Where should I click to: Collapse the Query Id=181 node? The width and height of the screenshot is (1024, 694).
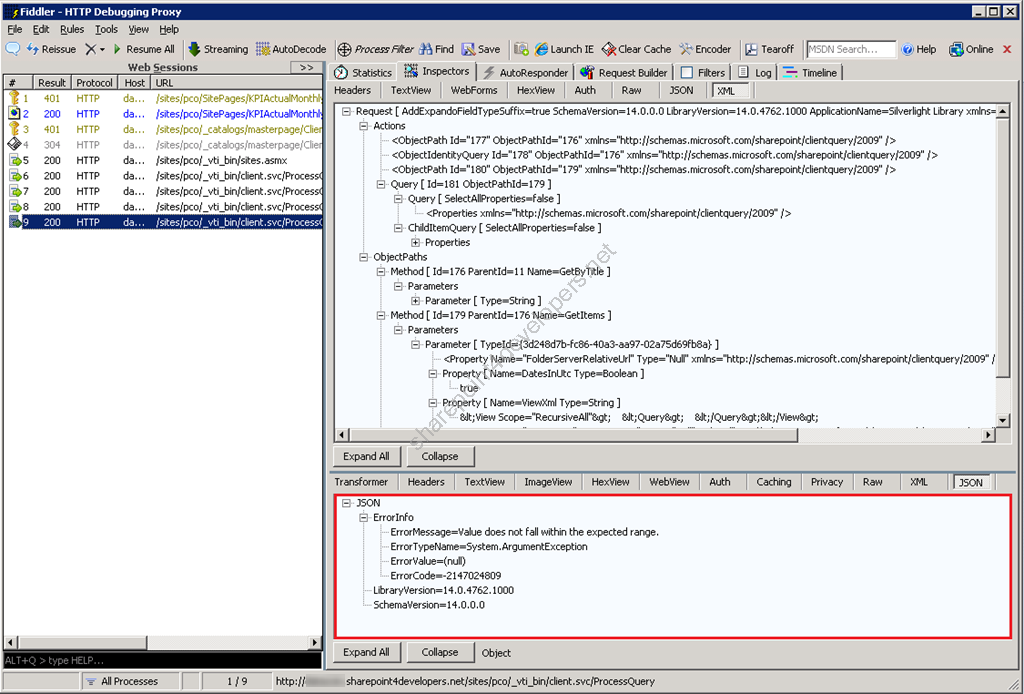click(x=381, y=184)
